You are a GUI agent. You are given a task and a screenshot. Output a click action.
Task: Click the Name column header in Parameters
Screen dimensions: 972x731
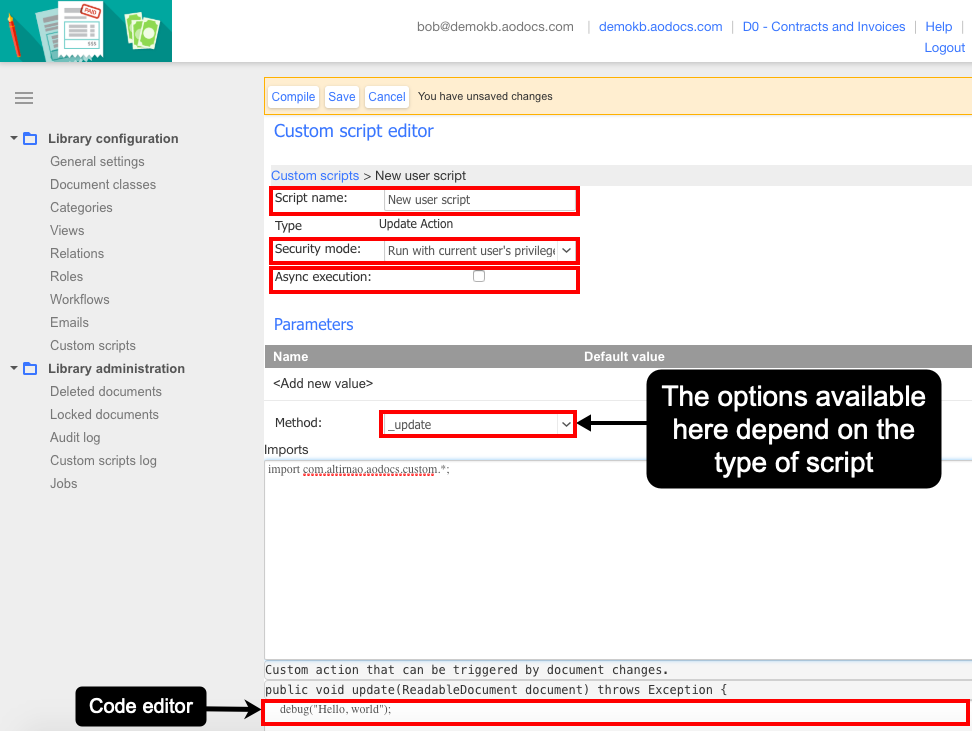(291, 357)
